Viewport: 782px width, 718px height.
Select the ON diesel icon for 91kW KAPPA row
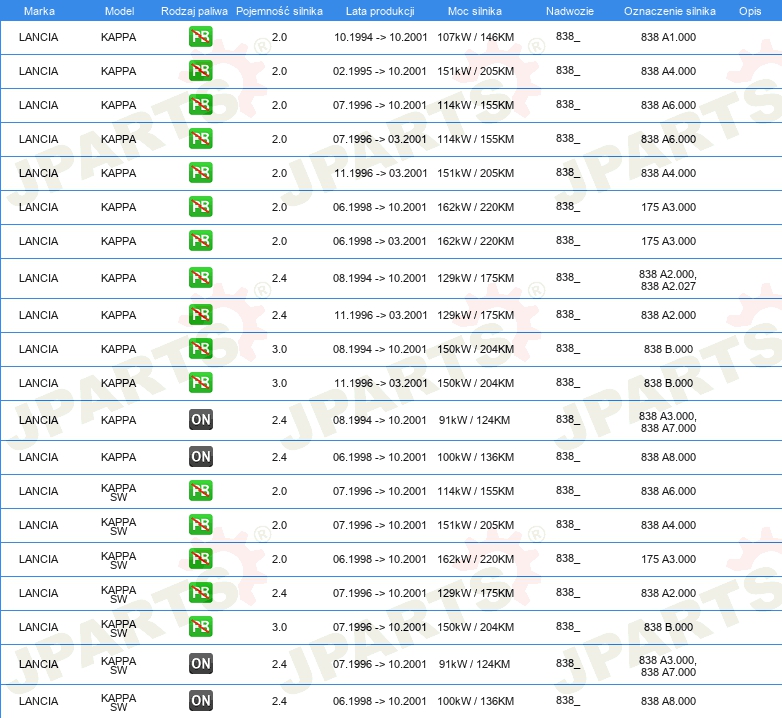[x=200, y=420]
